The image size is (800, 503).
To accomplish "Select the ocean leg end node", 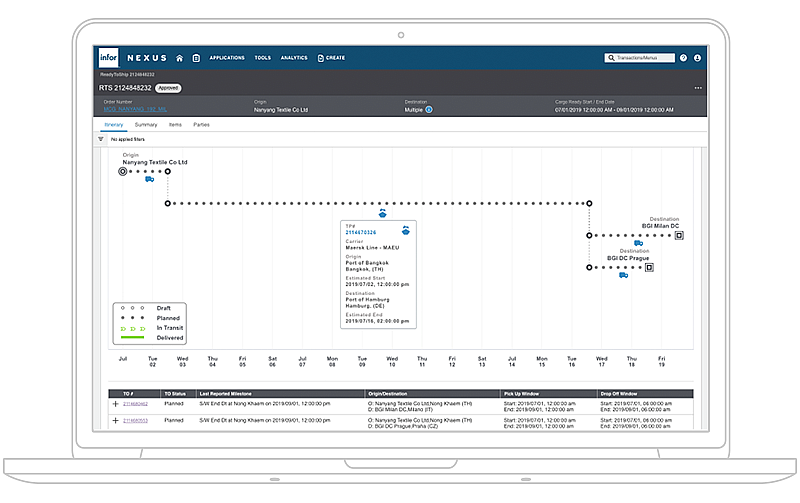I will coord(589,204).
